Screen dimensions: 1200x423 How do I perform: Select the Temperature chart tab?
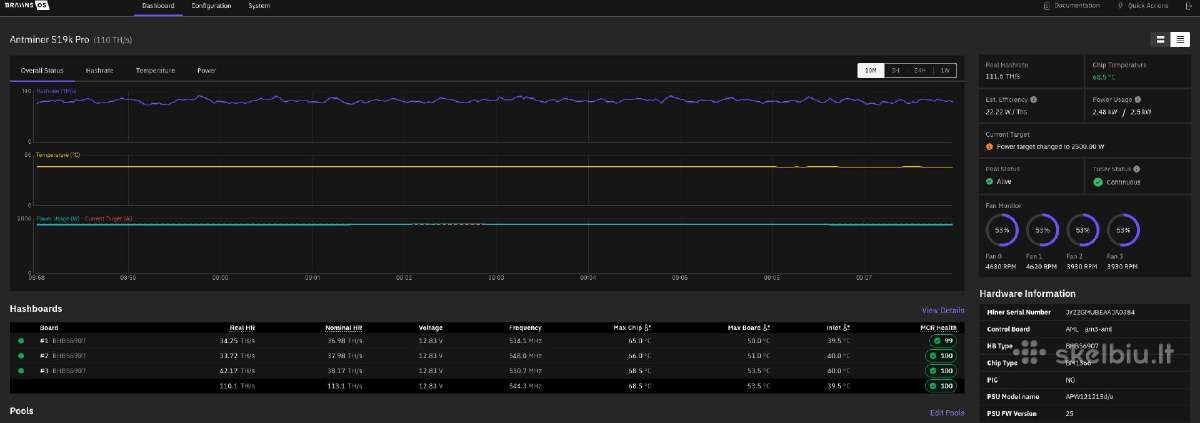(155, 70)
